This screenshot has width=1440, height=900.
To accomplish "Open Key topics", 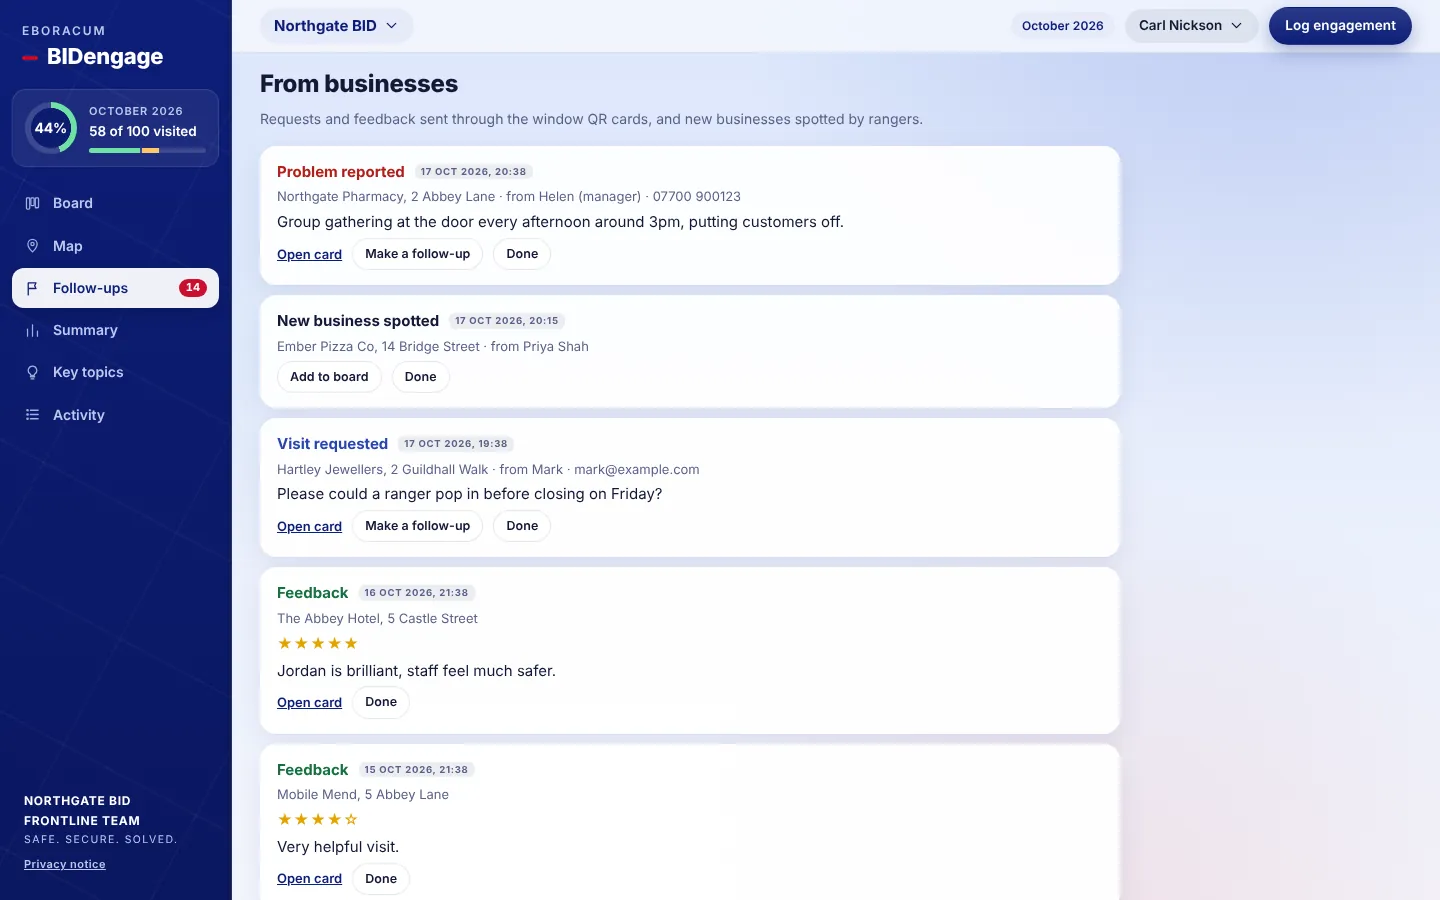I will 115,372.
